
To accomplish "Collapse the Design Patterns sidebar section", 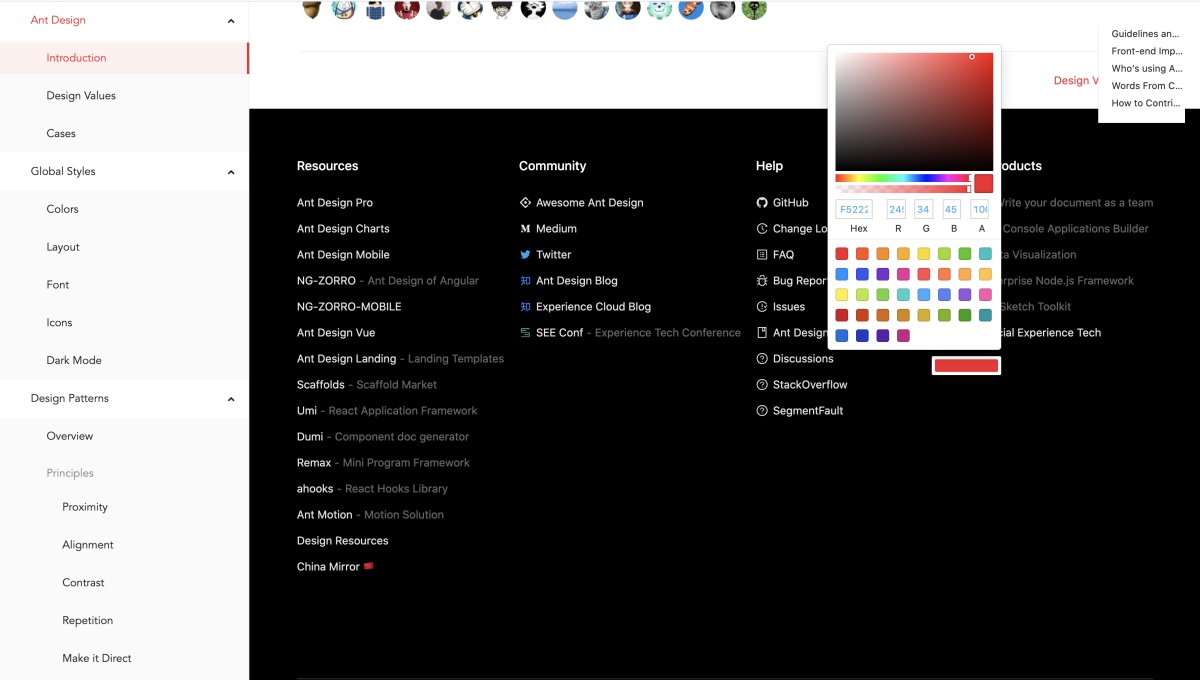I will (x=231, y=399).
